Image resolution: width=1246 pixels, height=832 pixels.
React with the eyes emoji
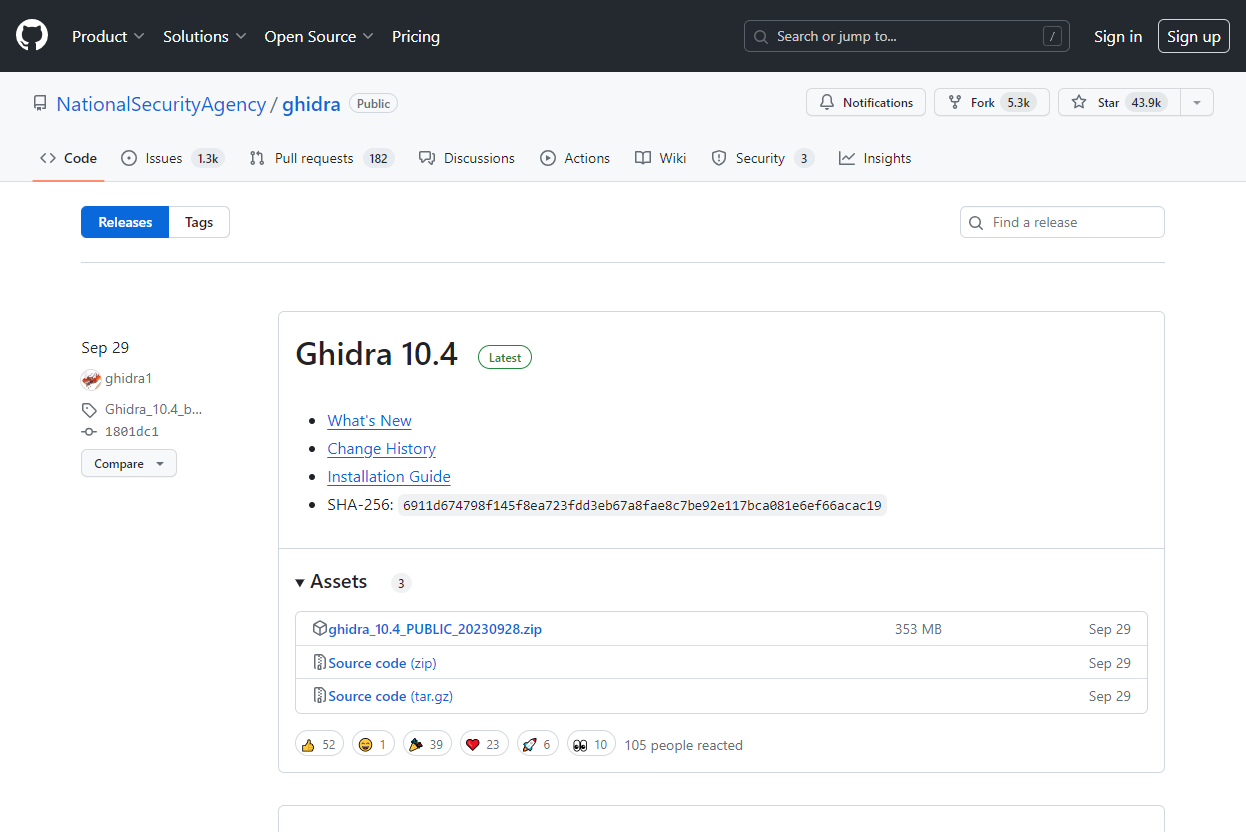(591, 744)
